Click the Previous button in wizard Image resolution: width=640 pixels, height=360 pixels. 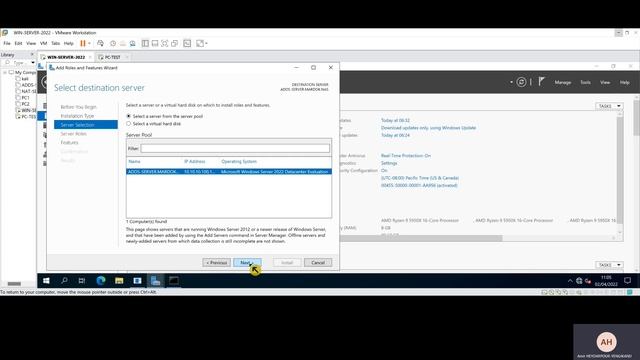[x=216, y=262]
